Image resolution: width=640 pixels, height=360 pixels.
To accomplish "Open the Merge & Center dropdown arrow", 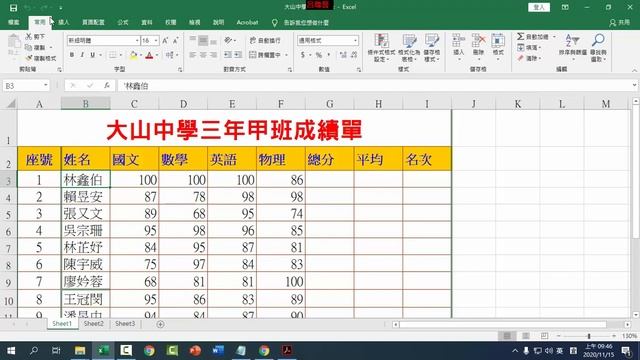I will pyautogui.click(x=286, y=55).
